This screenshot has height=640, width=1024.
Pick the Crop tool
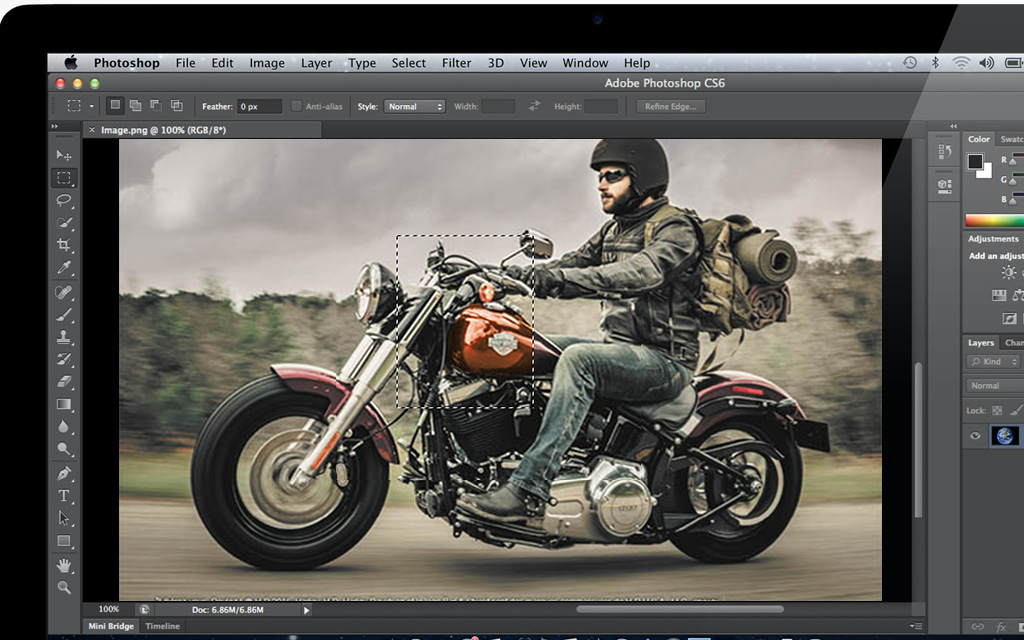pyautogui.click(x=64, y=245)
